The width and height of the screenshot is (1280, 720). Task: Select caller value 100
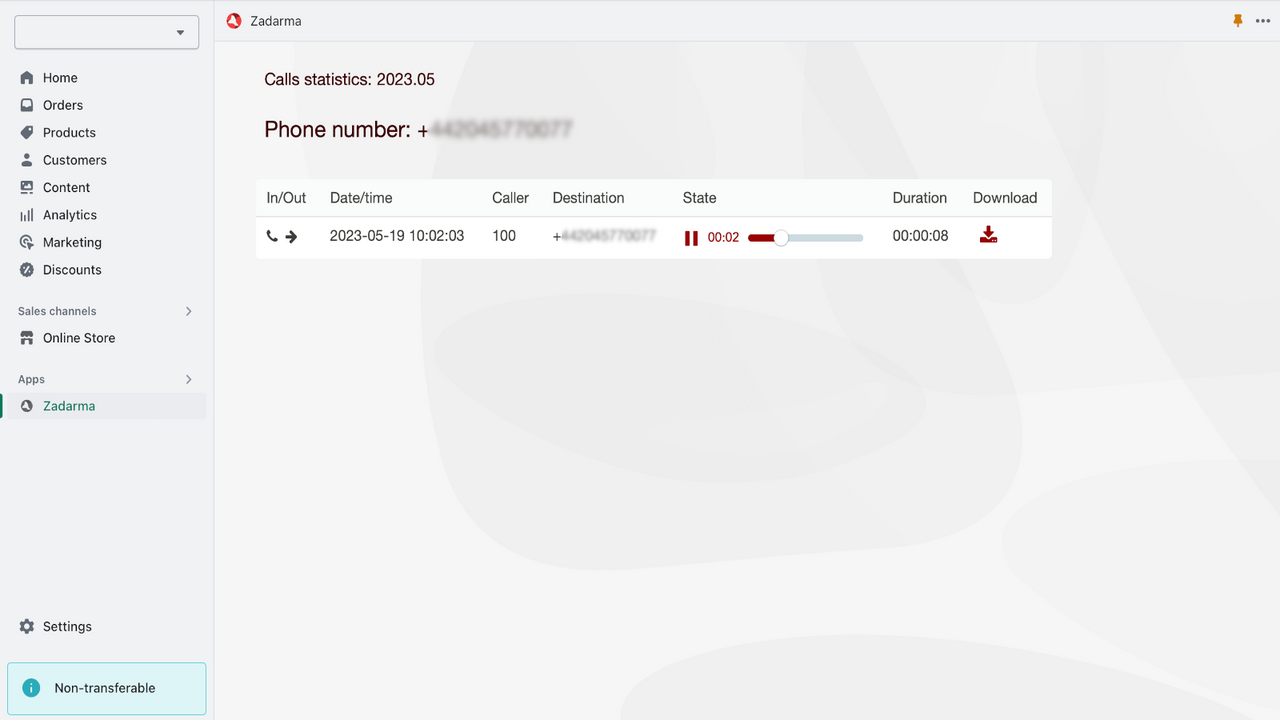point(504,236)
